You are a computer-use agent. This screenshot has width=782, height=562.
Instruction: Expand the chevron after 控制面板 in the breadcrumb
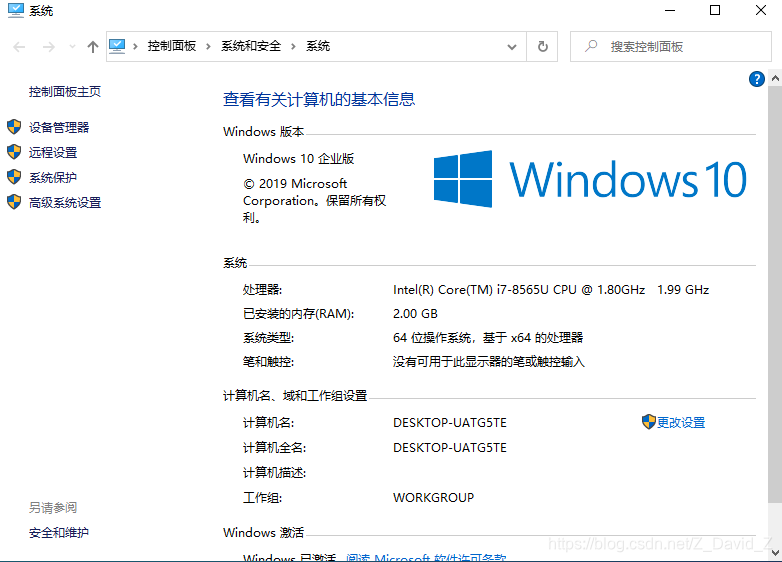click(x=208, y=46)
